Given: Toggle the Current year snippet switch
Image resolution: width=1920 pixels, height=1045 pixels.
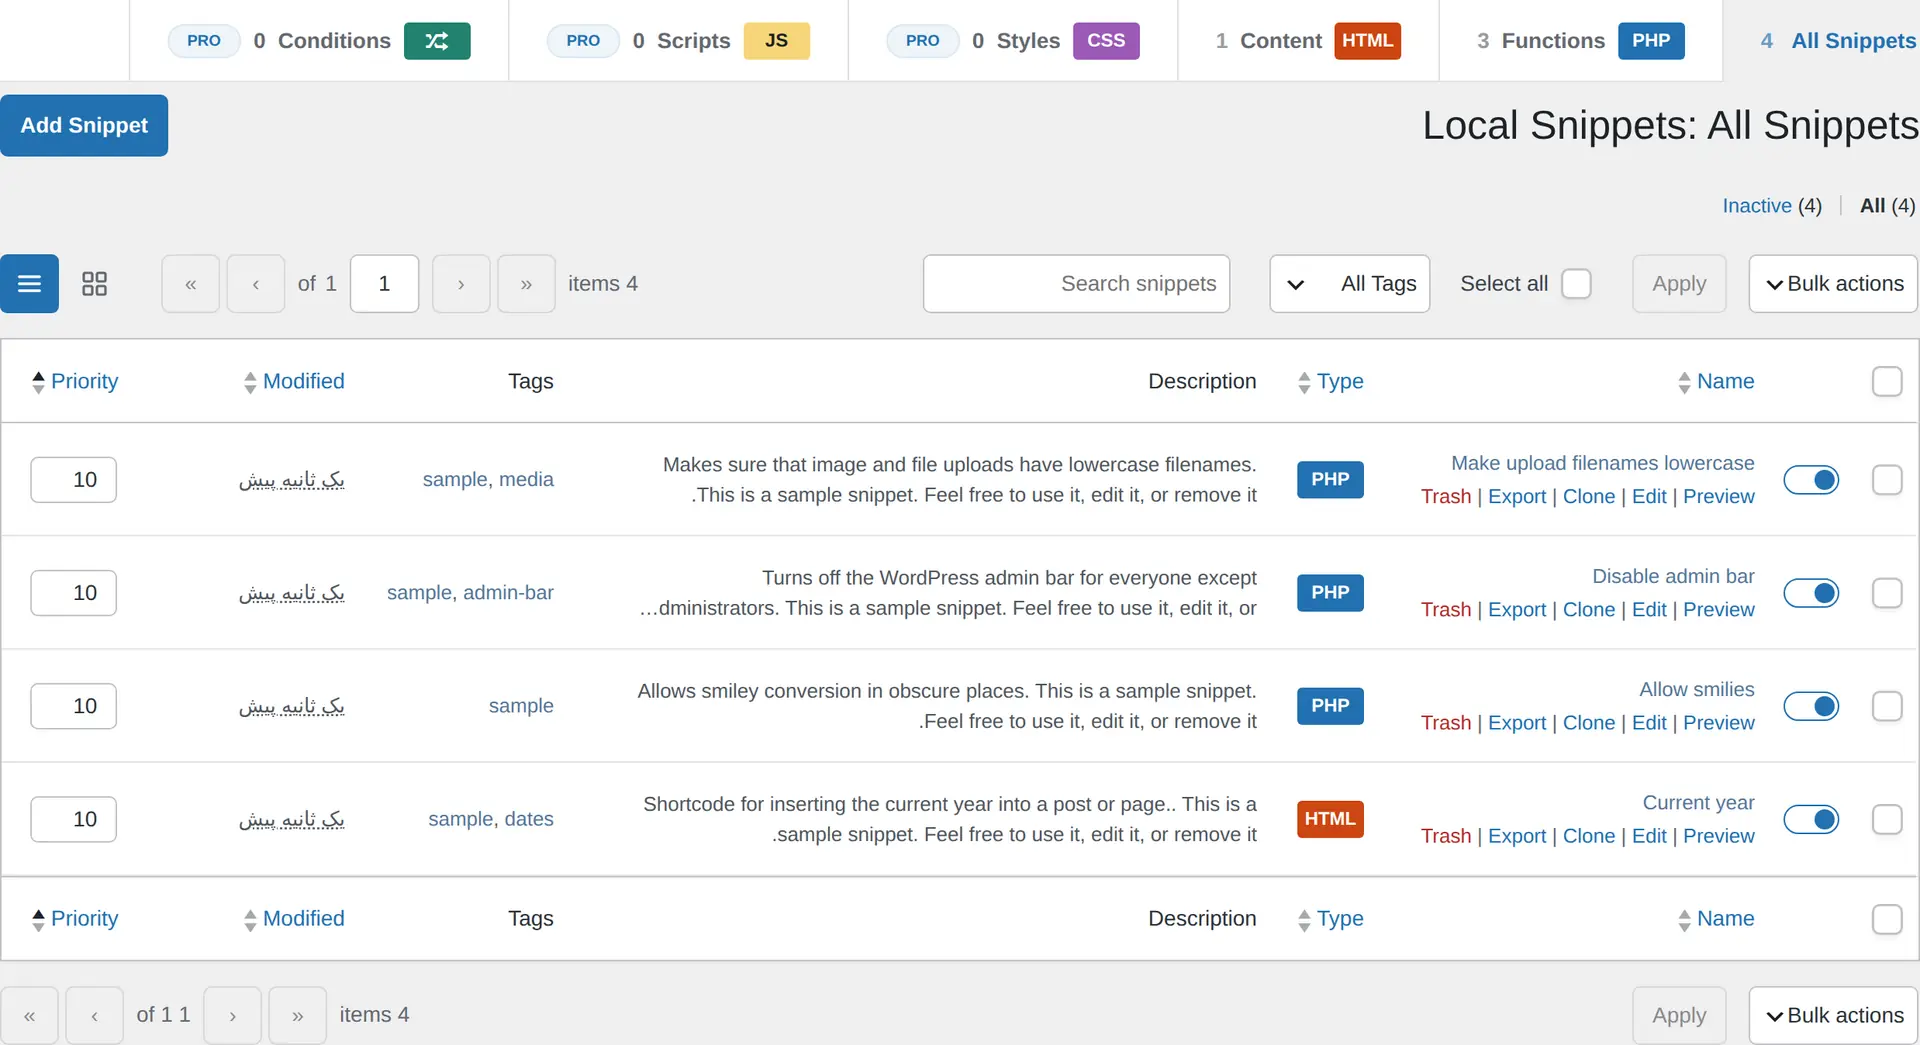Looking at the screenshot, I should point(1811,819).
